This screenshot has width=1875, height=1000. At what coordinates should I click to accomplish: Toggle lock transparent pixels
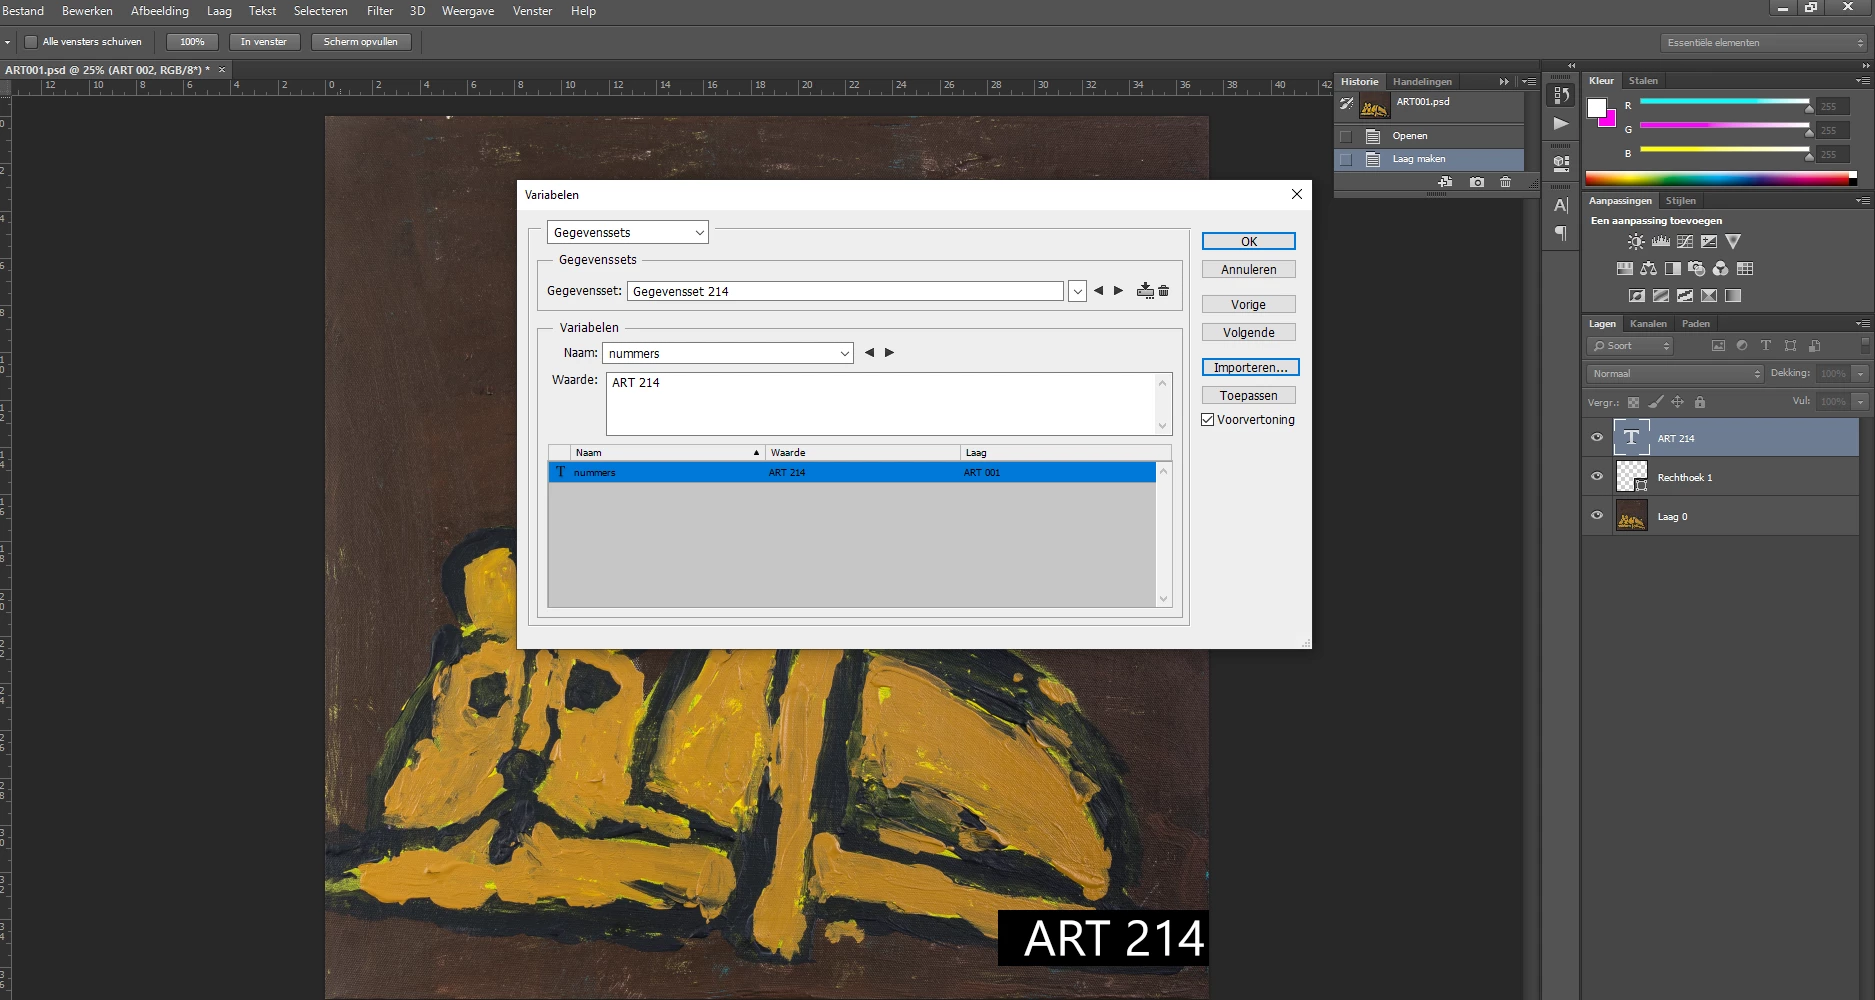[x=1634, y=402]
